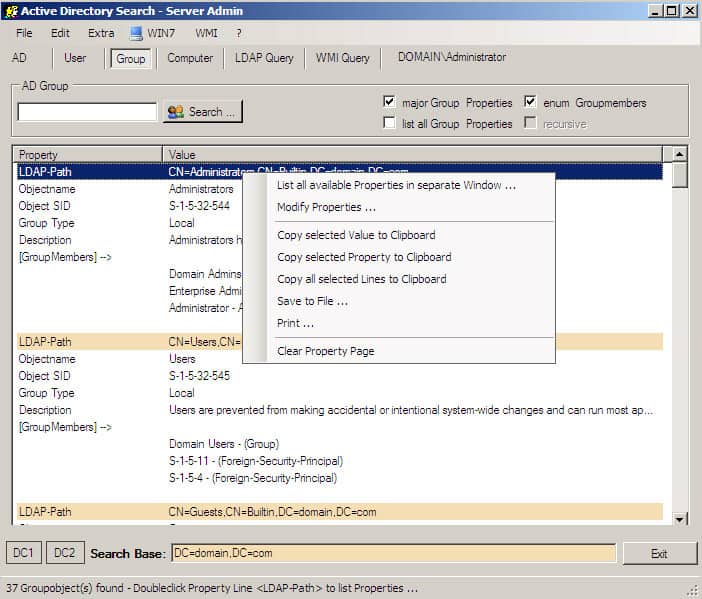Image resolution: width=702 pixels, height=599 pixels.
Task: Switch to the User tab
Action: pyautogui.click(x=75, y=58)
